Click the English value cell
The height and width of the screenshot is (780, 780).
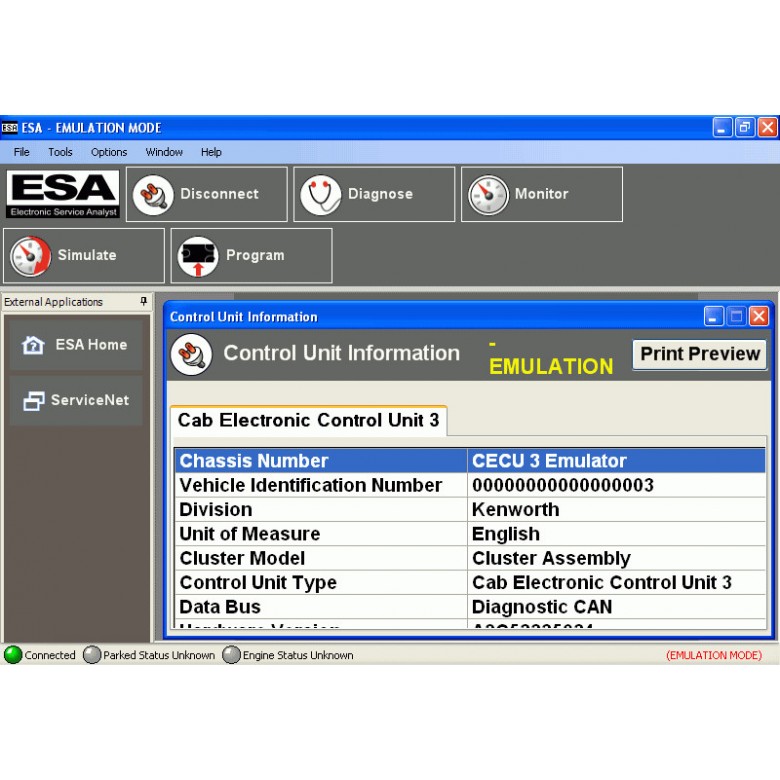coord(616,534)
